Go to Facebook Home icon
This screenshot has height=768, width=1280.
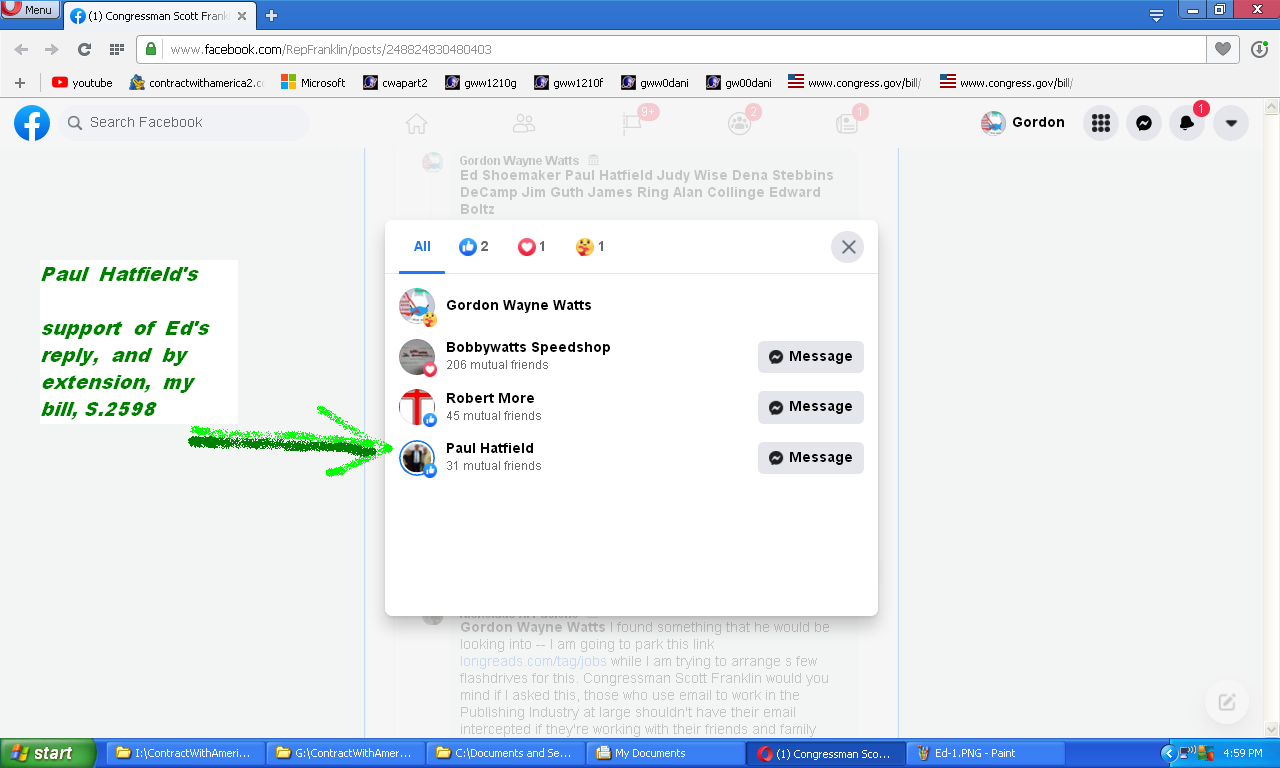click(417, 123)
